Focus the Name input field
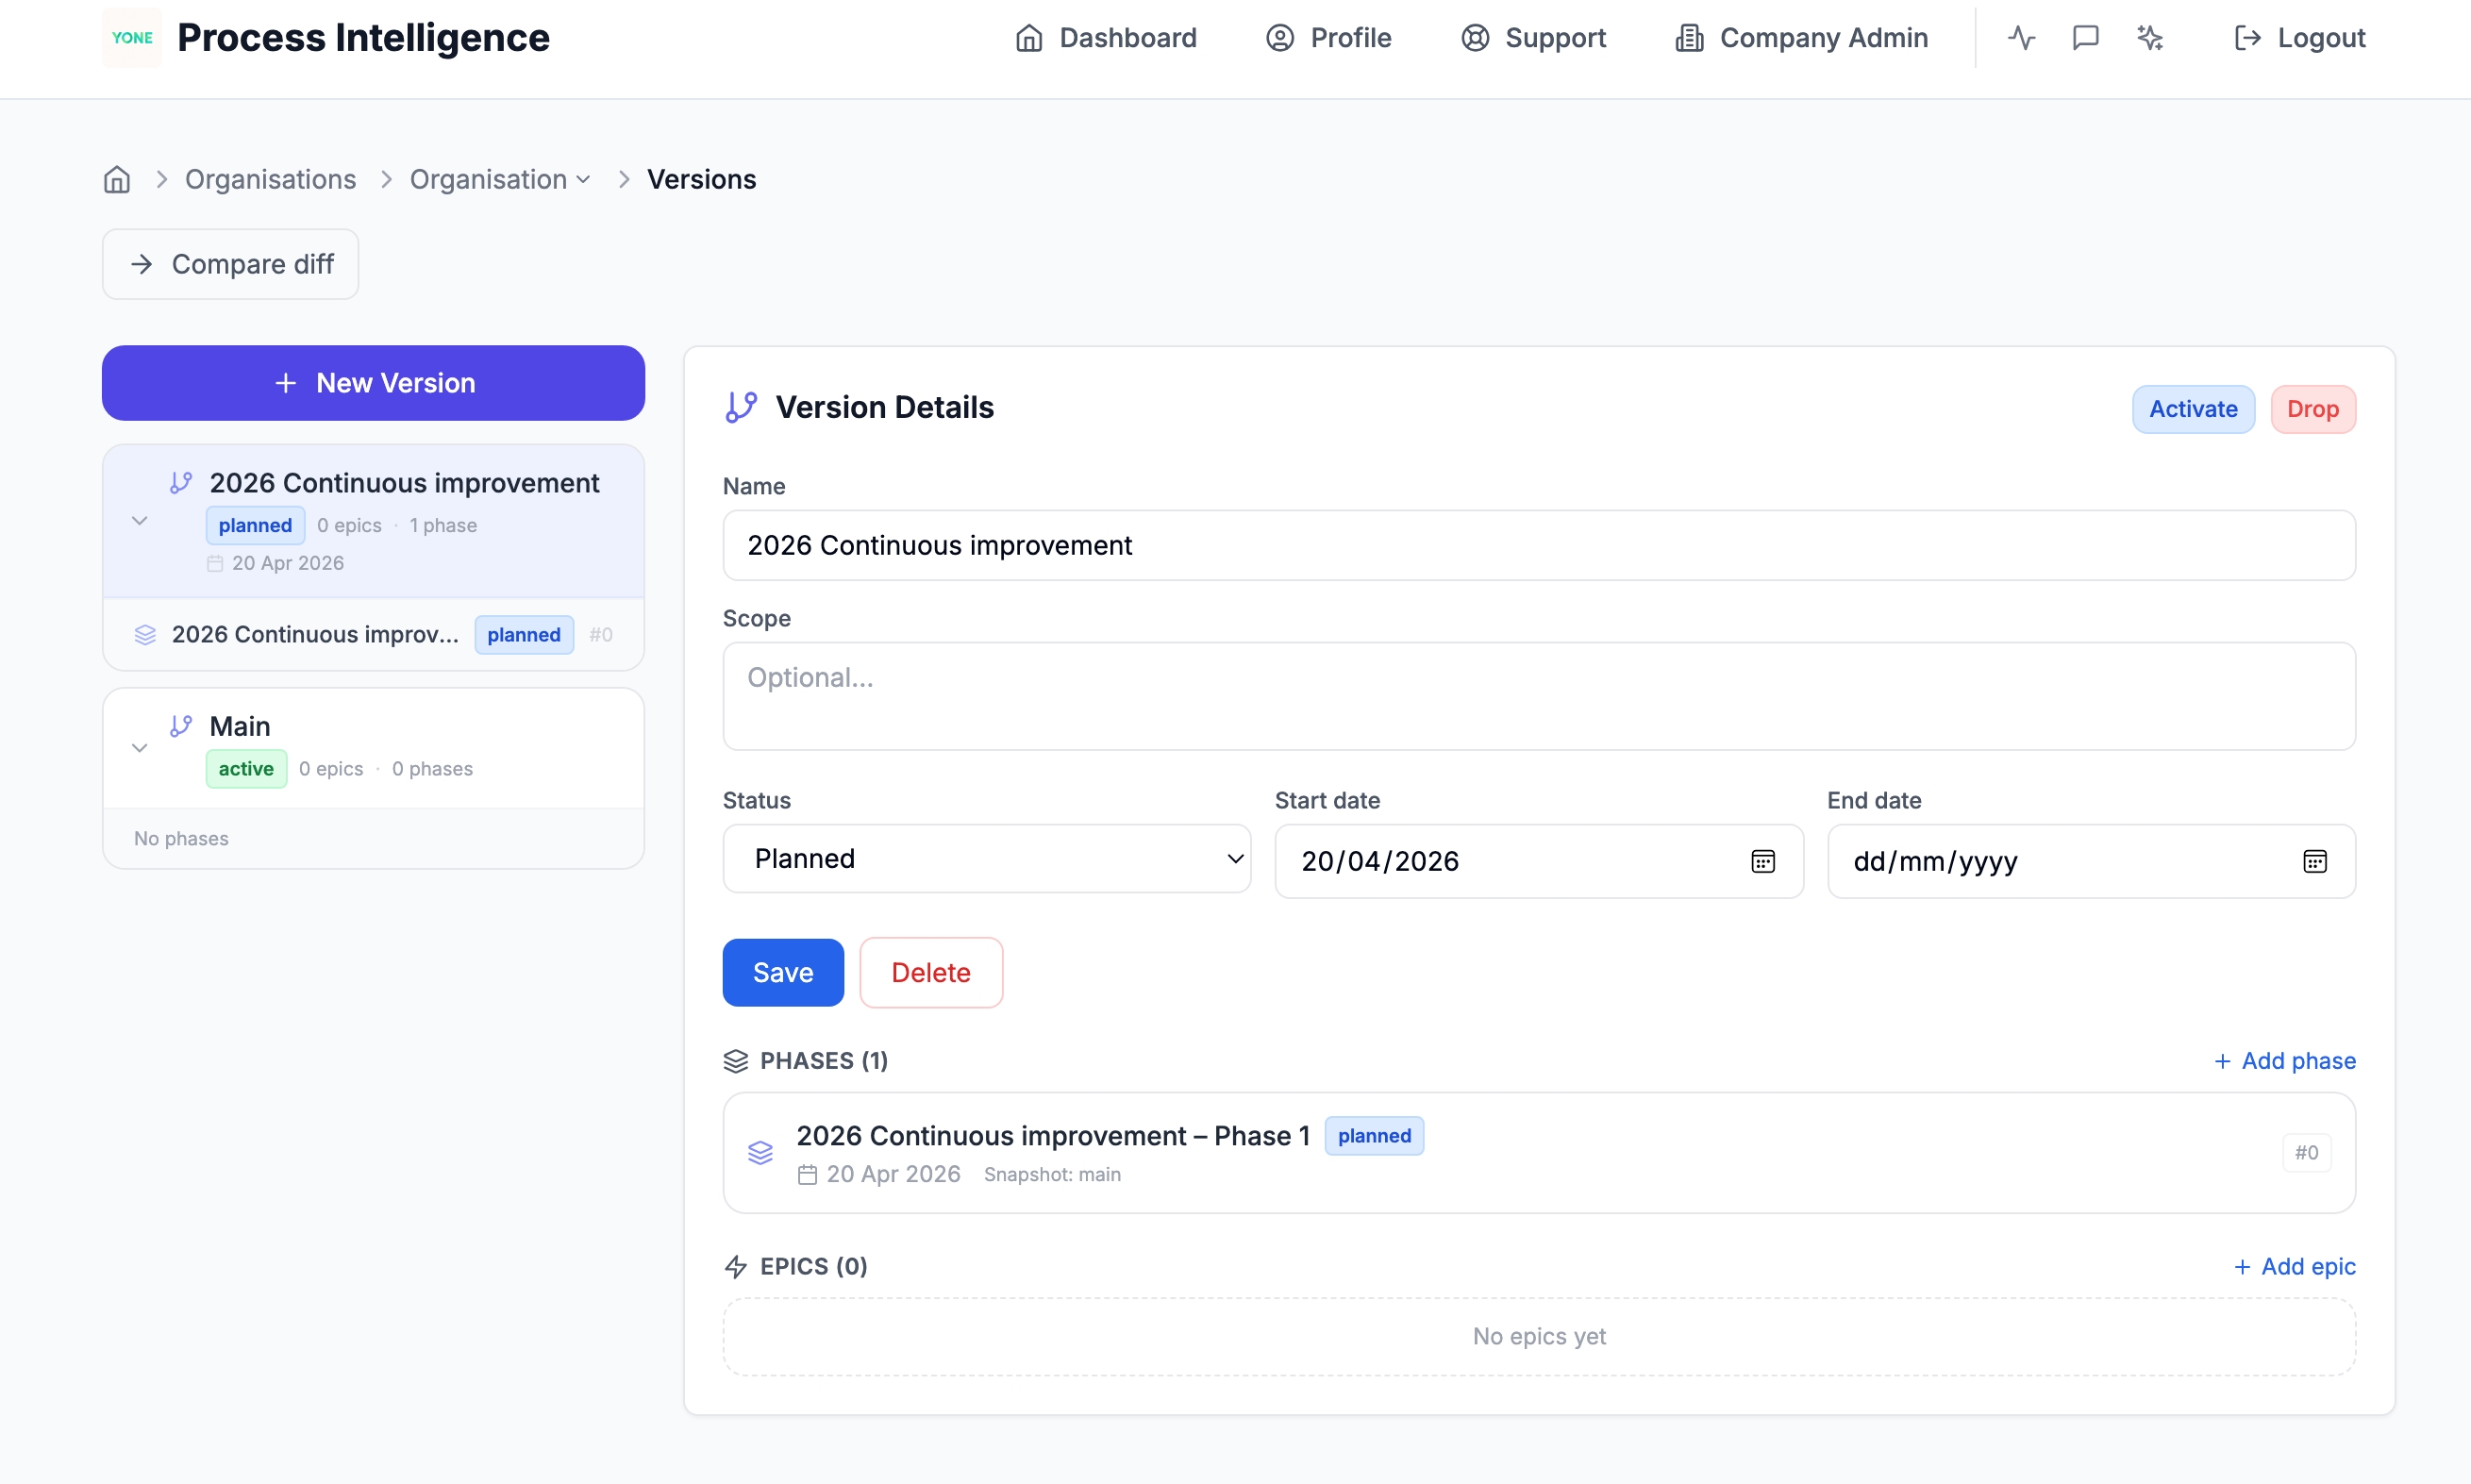The height and width of the screenshot is (1484, 2471). [1539, 545]
